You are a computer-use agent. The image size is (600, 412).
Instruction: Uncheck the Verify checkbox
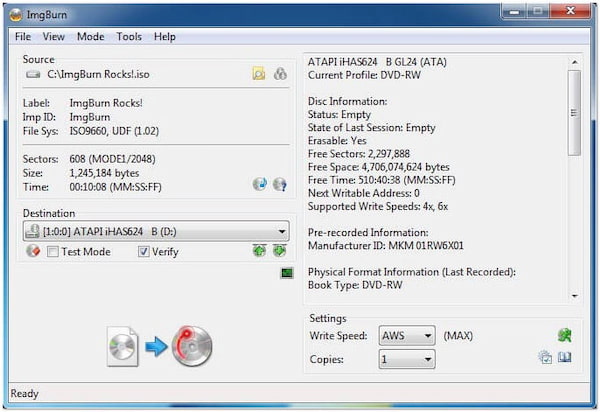click(144, 252)
